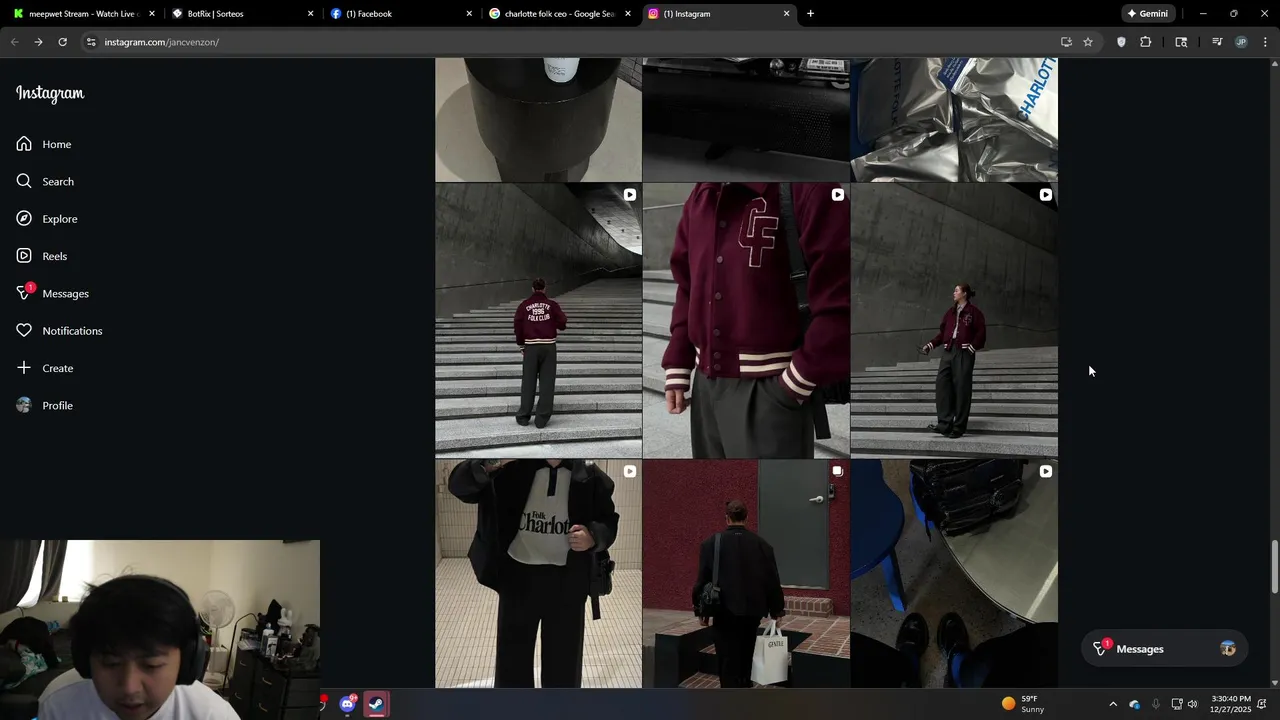Open media controls icon
The image size is (1280, 720).
(1217, 42)
